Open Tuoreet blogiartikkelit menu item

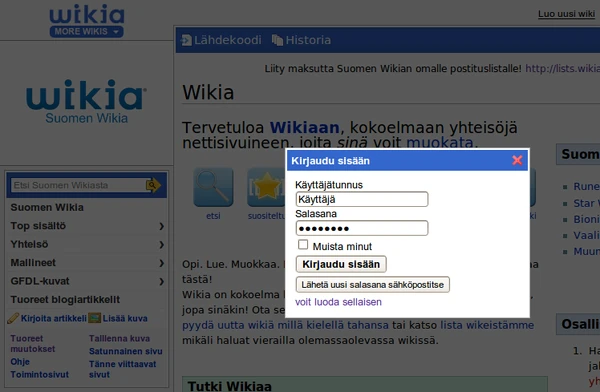coord(65,299)
